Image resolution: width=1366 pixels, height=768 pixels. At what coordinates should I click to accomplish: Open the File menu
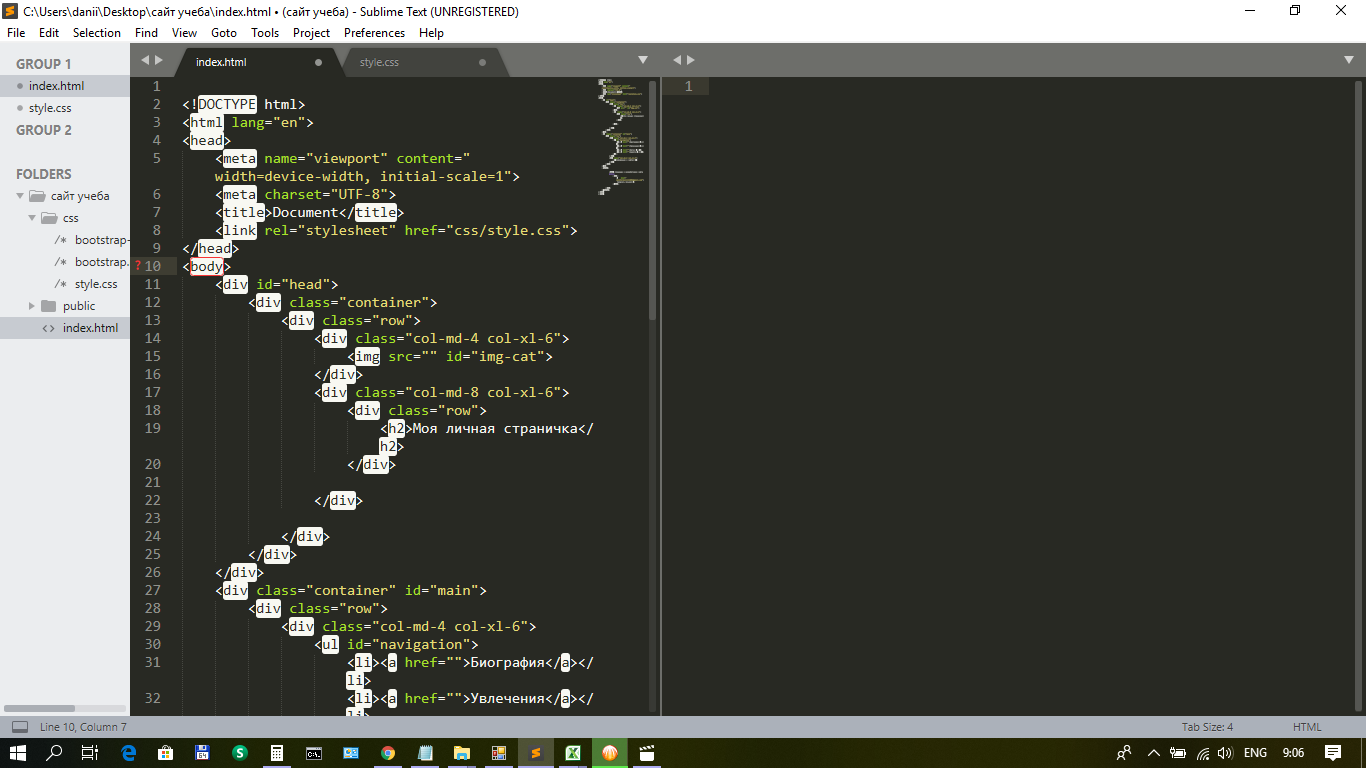click(16, 32)
